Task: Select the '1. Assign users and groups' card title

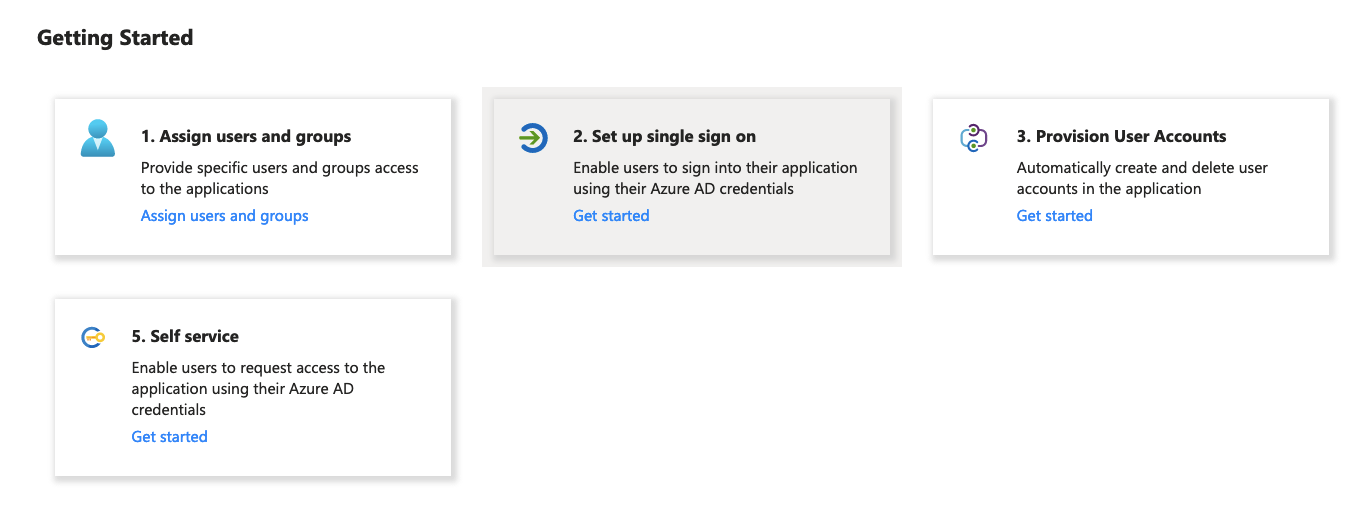Action: coord(245,137)
